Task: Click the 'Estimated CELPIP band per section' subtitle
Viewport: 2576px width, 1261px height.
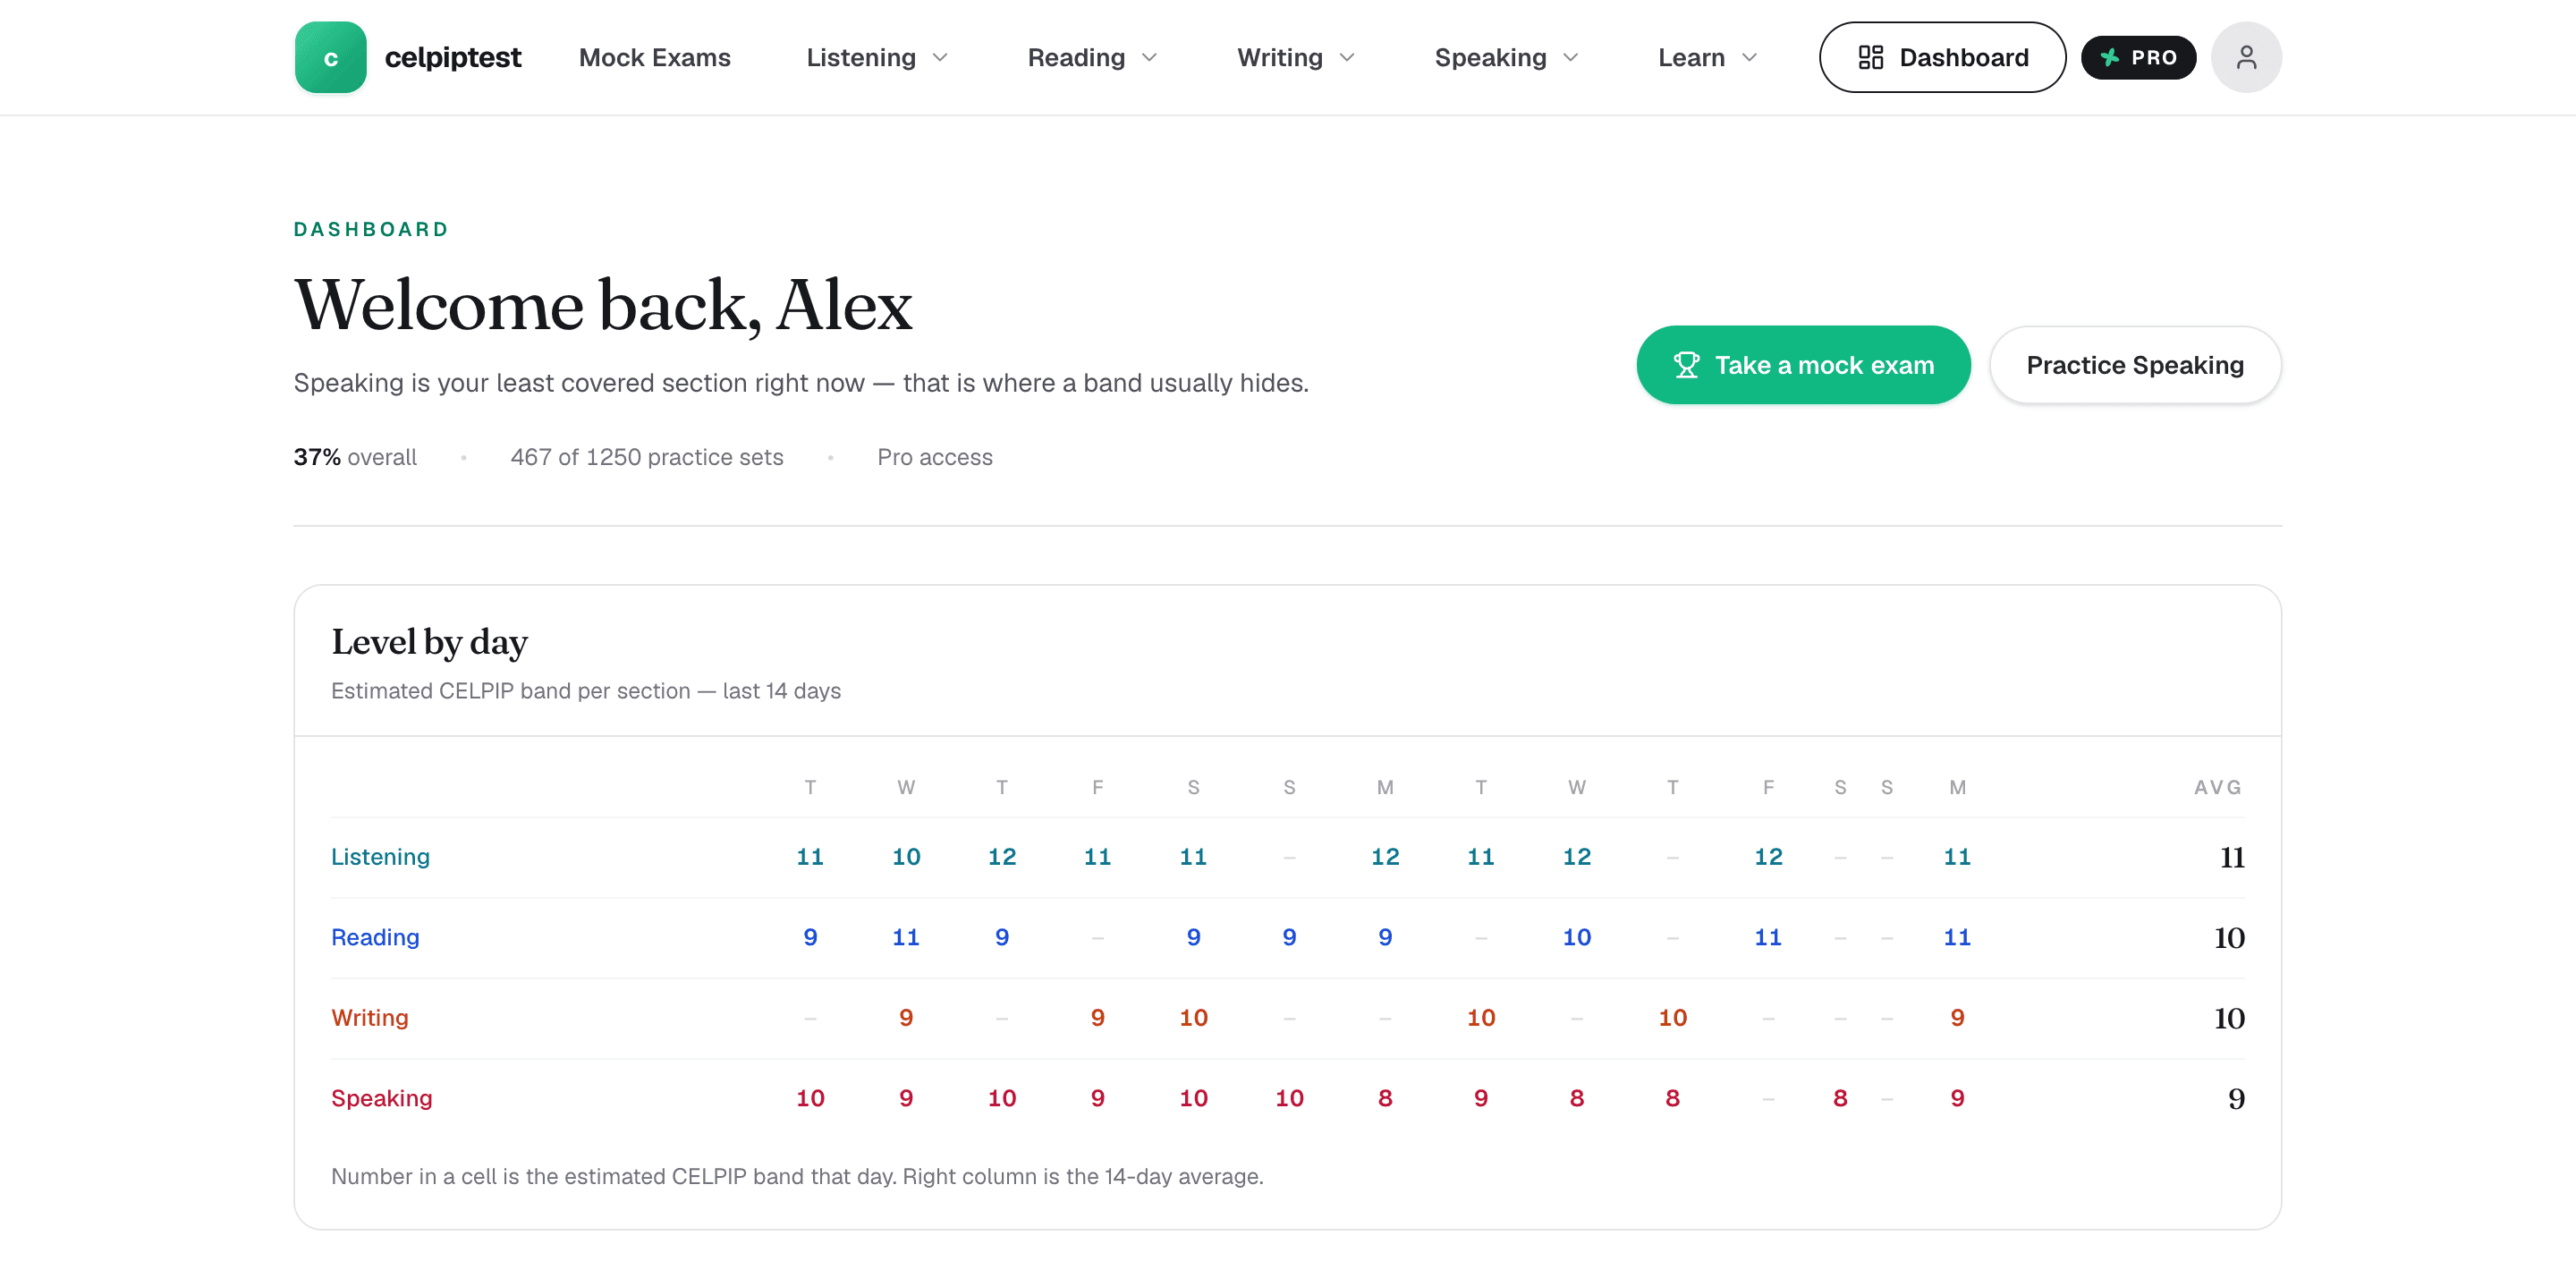Action: [x=586, y=691]
